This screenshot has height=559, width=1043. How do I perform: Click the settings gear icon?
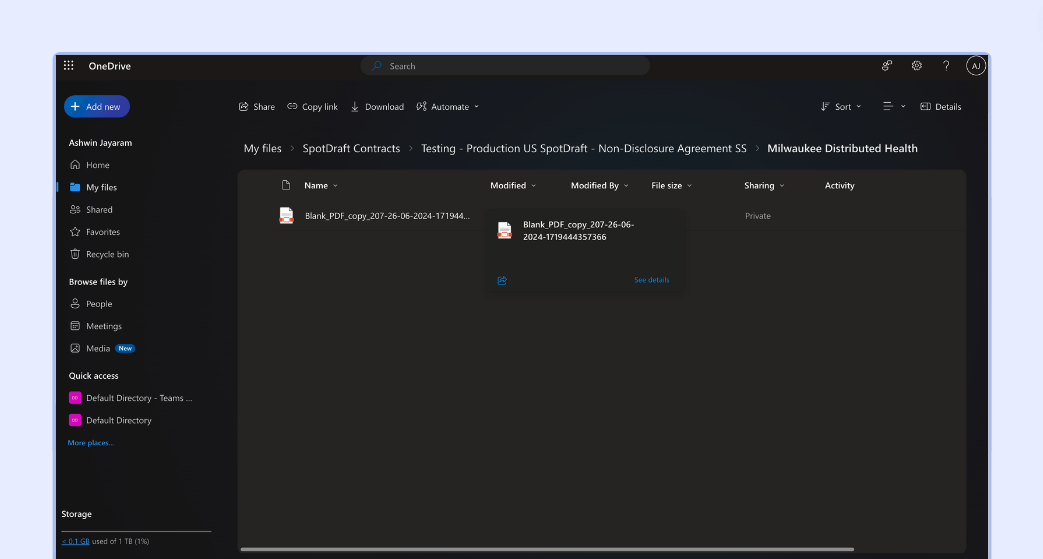(x=916, y=66)
